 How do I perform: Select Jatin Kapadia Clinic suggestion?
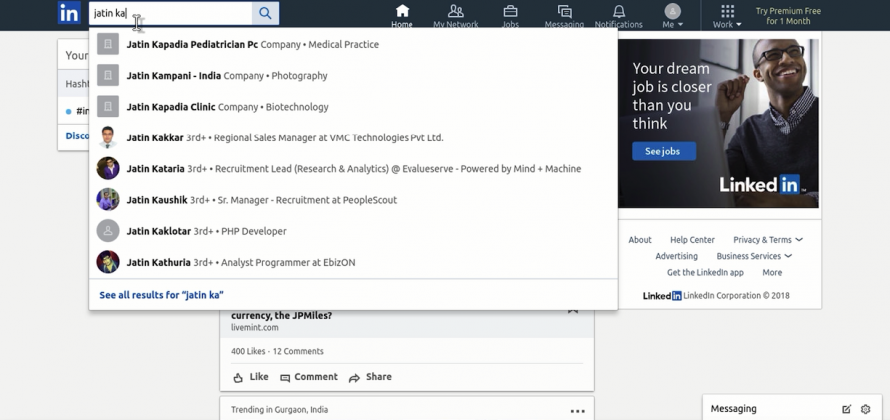[x=353, y=107]
